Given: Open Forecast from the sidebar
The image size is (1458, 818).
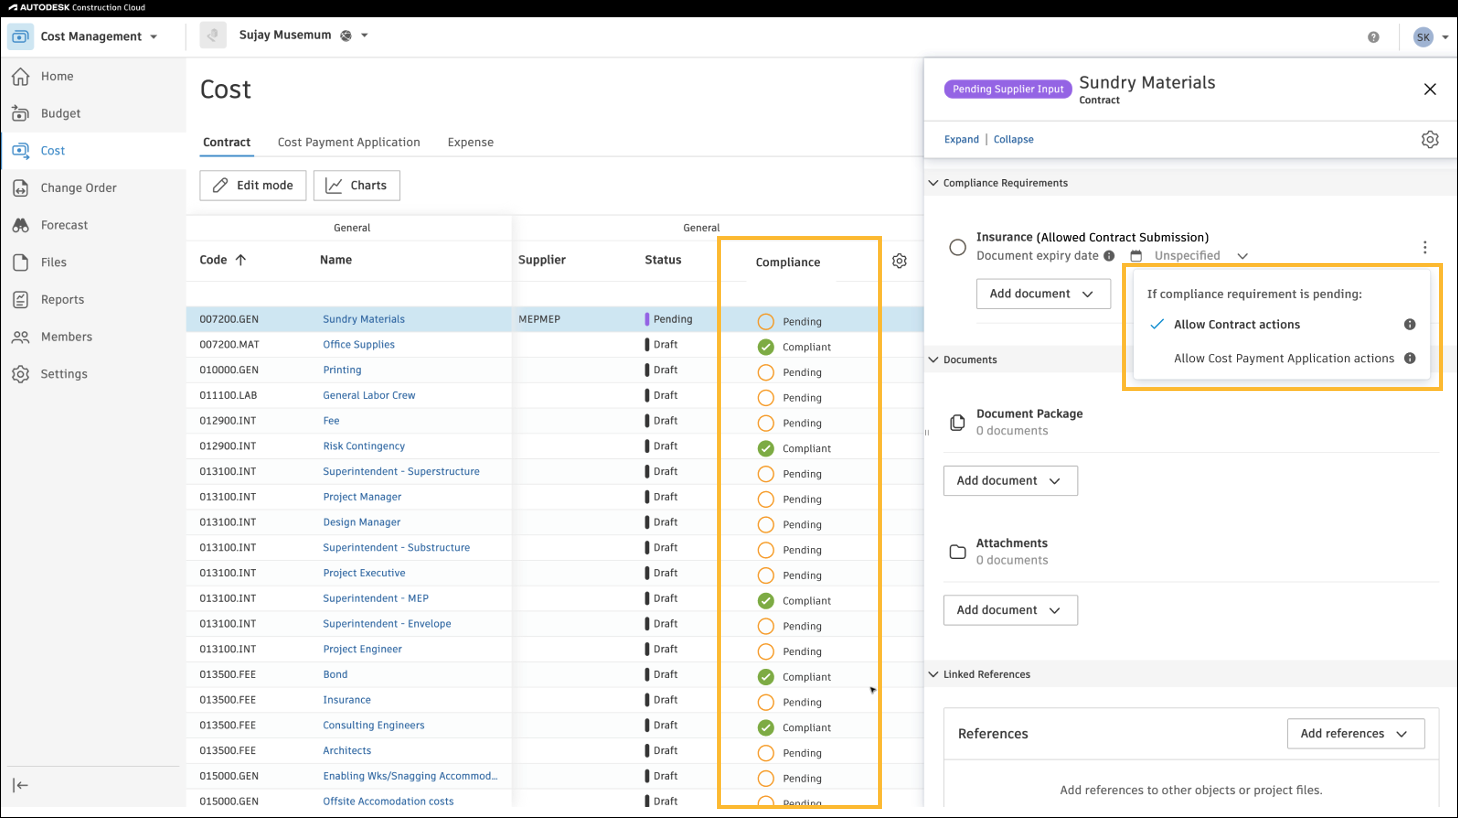Looking at the screenshot, I should (64, 225).
